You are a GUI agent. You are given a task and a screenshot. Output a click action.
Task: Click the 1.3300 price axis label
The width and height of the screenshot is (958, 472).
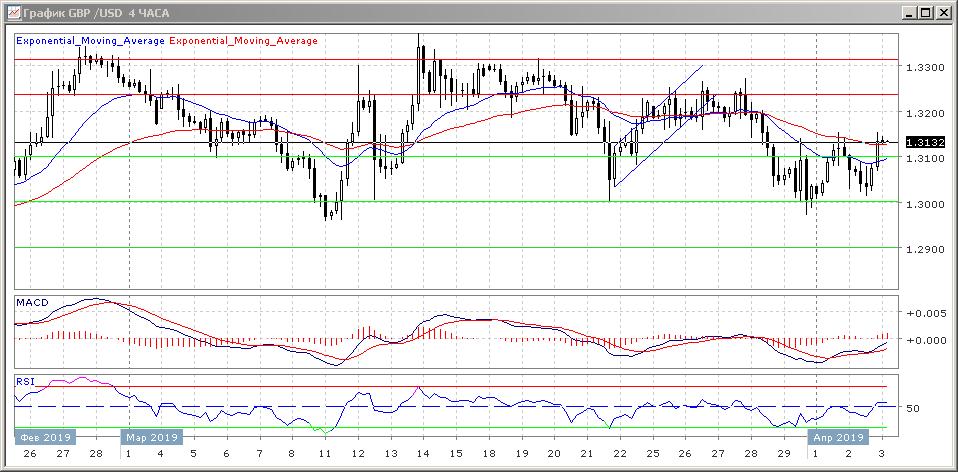click(918, 67)
